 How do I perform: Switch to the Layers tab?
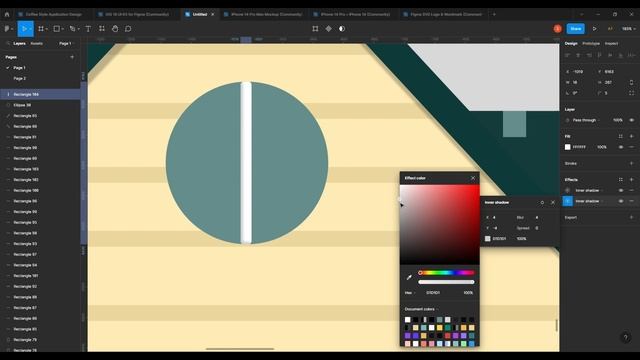pos(19,43)
